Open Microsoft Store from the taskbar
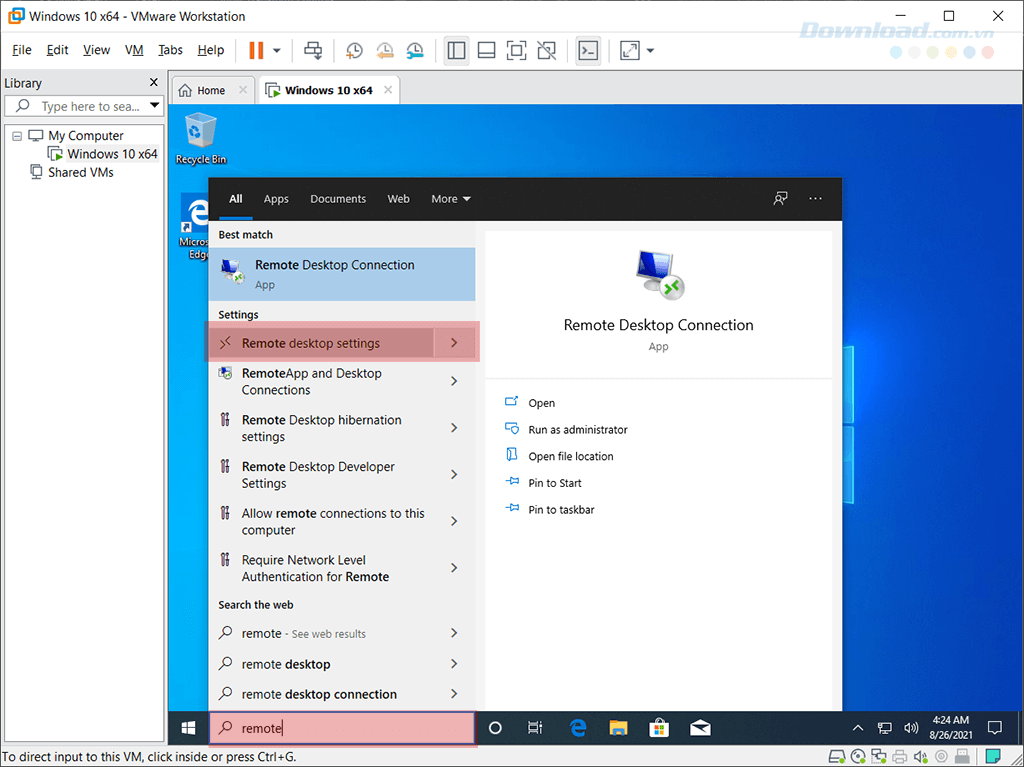 click(x=659, y=728)
